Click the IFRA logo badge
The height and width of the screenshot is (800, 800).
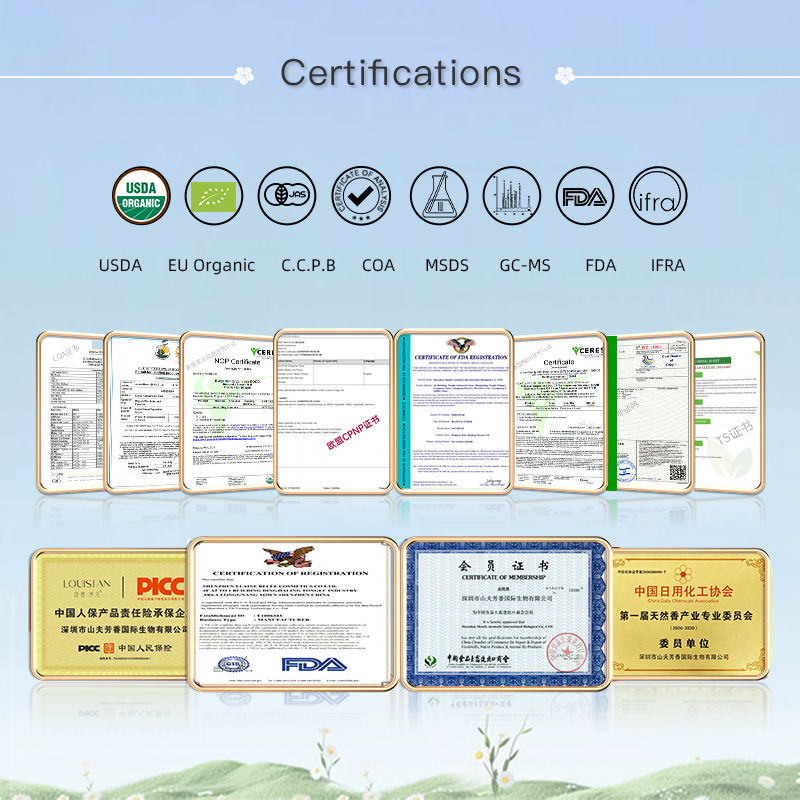[658, 196]
